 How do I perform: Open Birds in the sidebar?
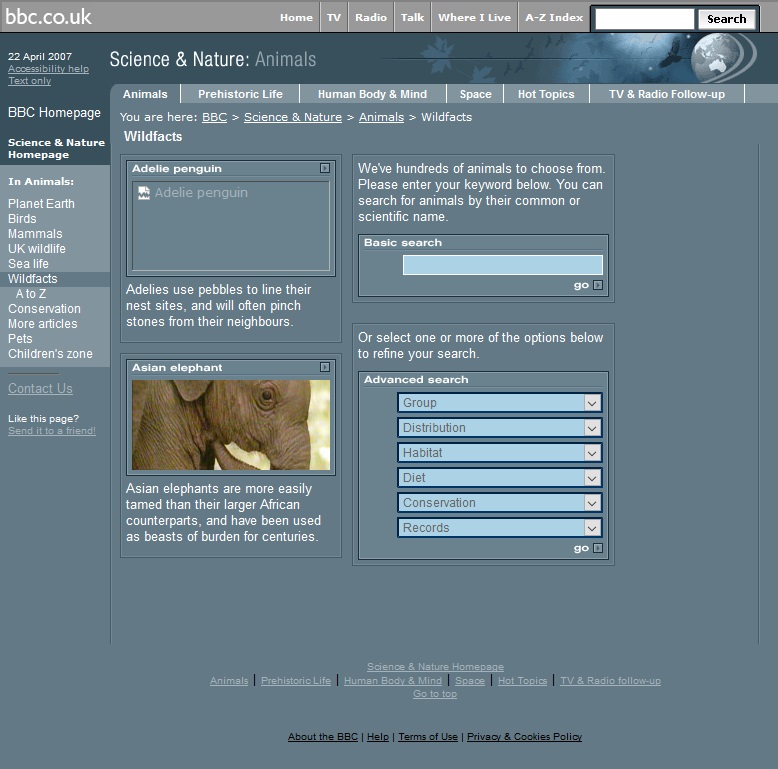22,219
